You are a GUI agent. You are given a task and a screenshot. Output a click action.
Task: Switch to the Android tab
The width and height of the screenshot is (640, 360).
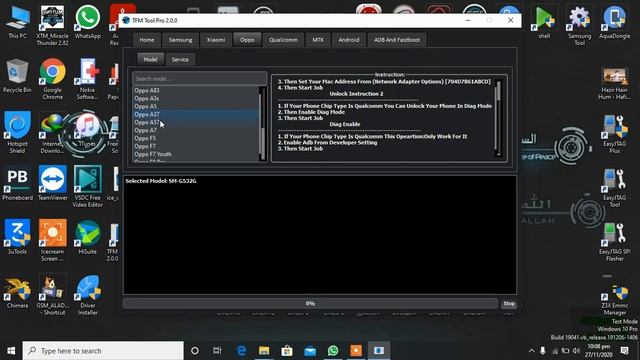349,40
